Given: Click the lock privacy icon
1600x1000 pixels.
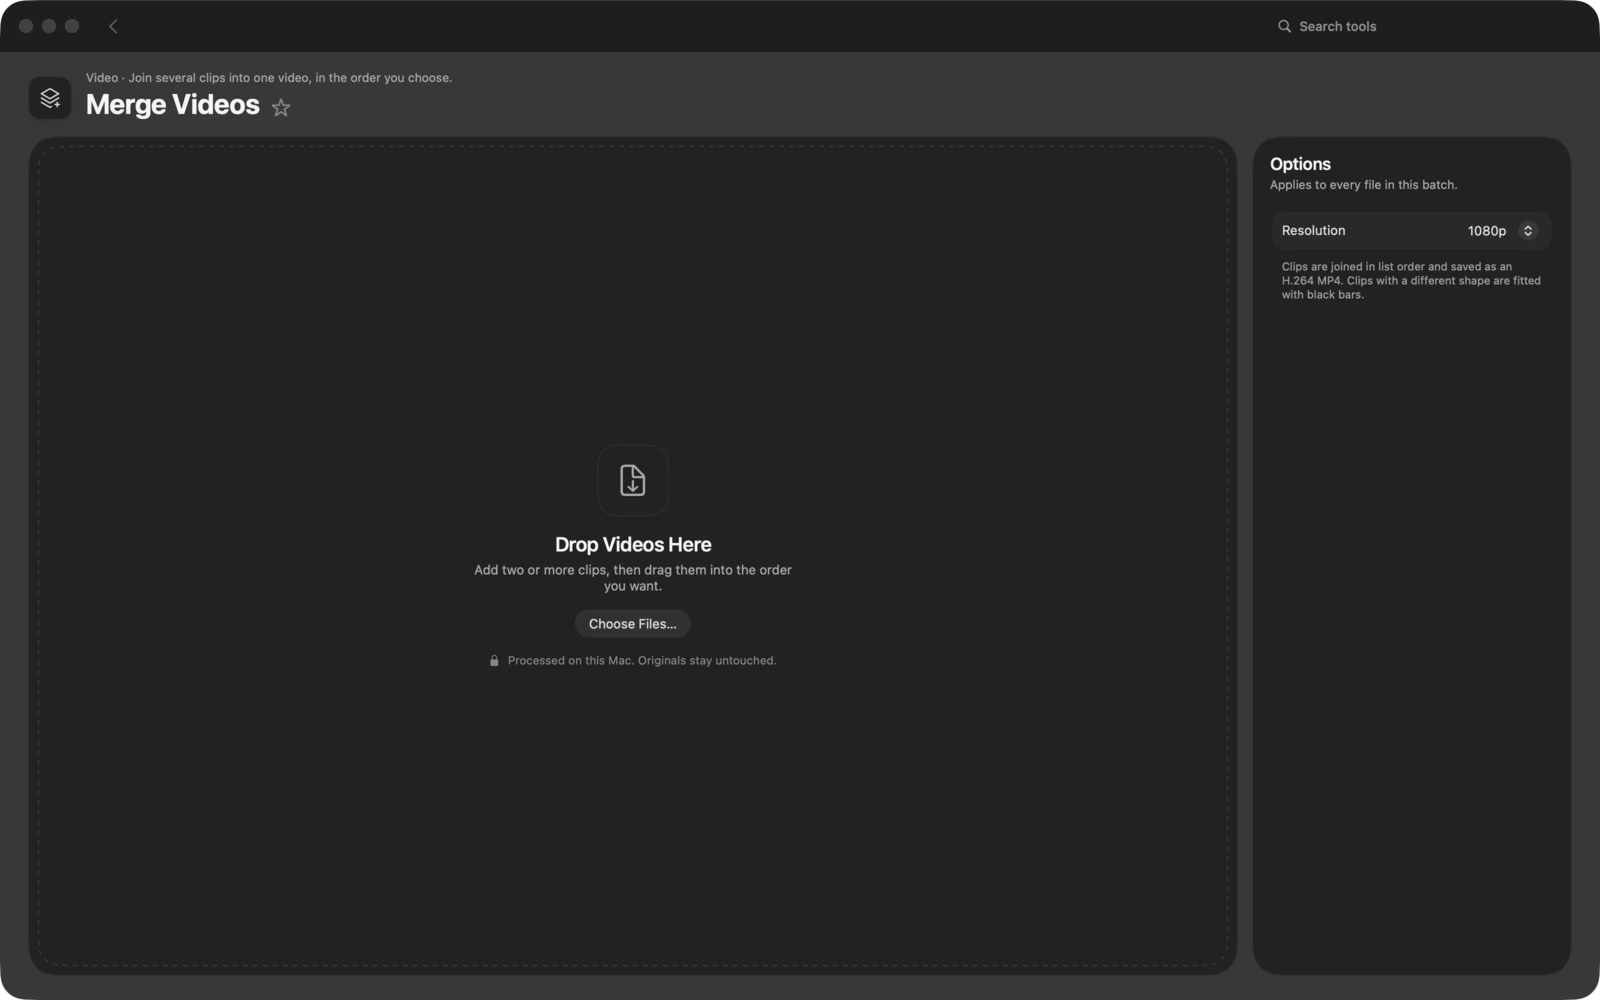Looking at the screenshot, I should coord(494,661).
